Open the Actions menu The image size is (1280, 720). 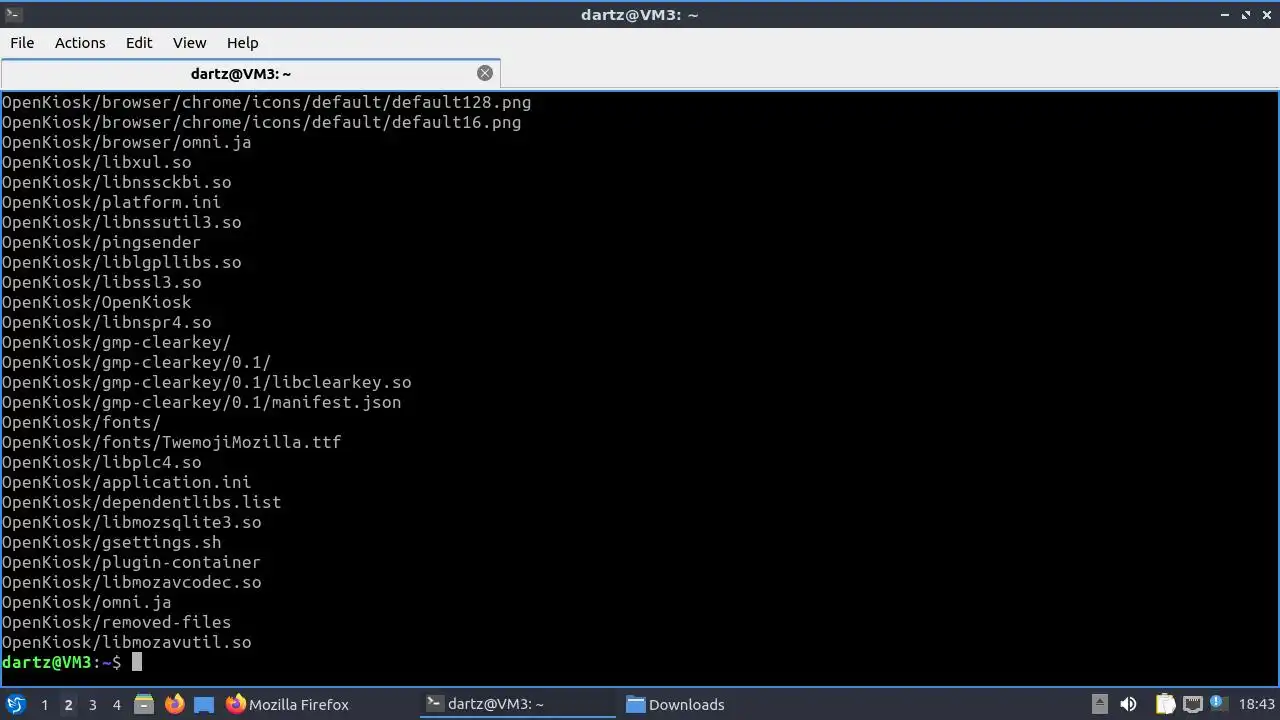tap(80, 43)
